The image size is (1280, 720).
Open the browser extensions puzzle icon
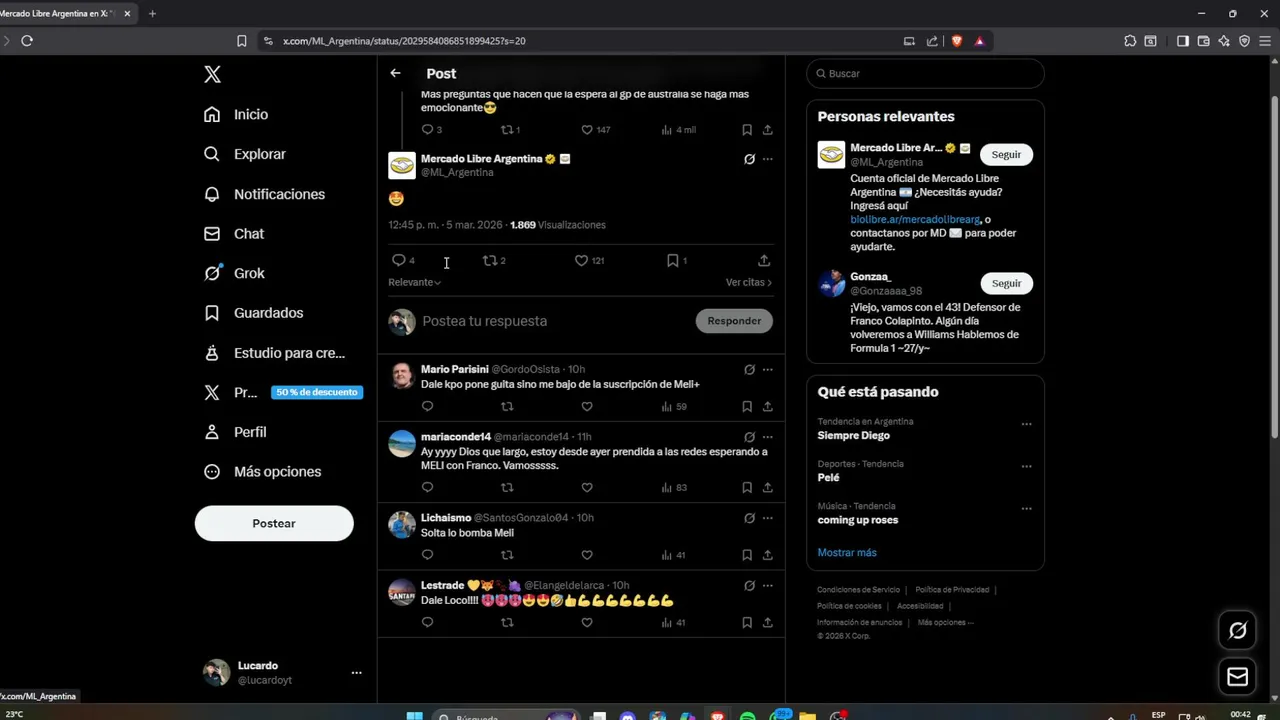click(x=1130, y=41)
